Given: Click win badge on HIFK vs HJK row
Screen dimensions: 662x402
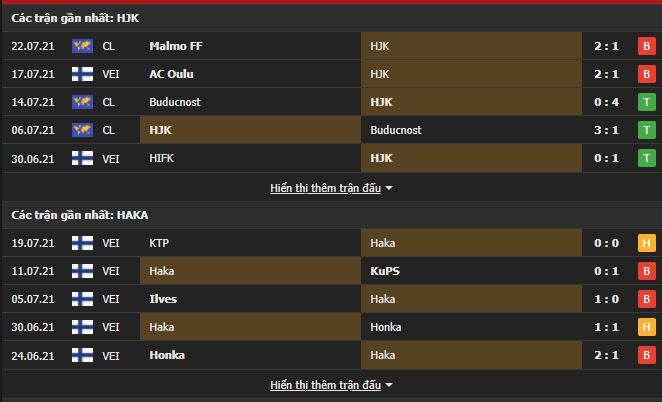Looking at the screenshot, I should [x=646, y=158].
